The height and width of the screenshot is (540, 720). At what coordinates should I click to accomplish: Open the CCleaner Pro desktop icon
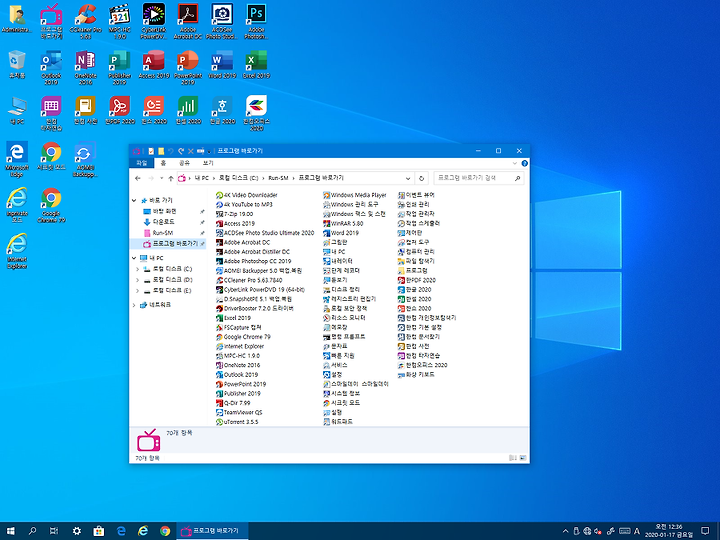coord(85,21)
